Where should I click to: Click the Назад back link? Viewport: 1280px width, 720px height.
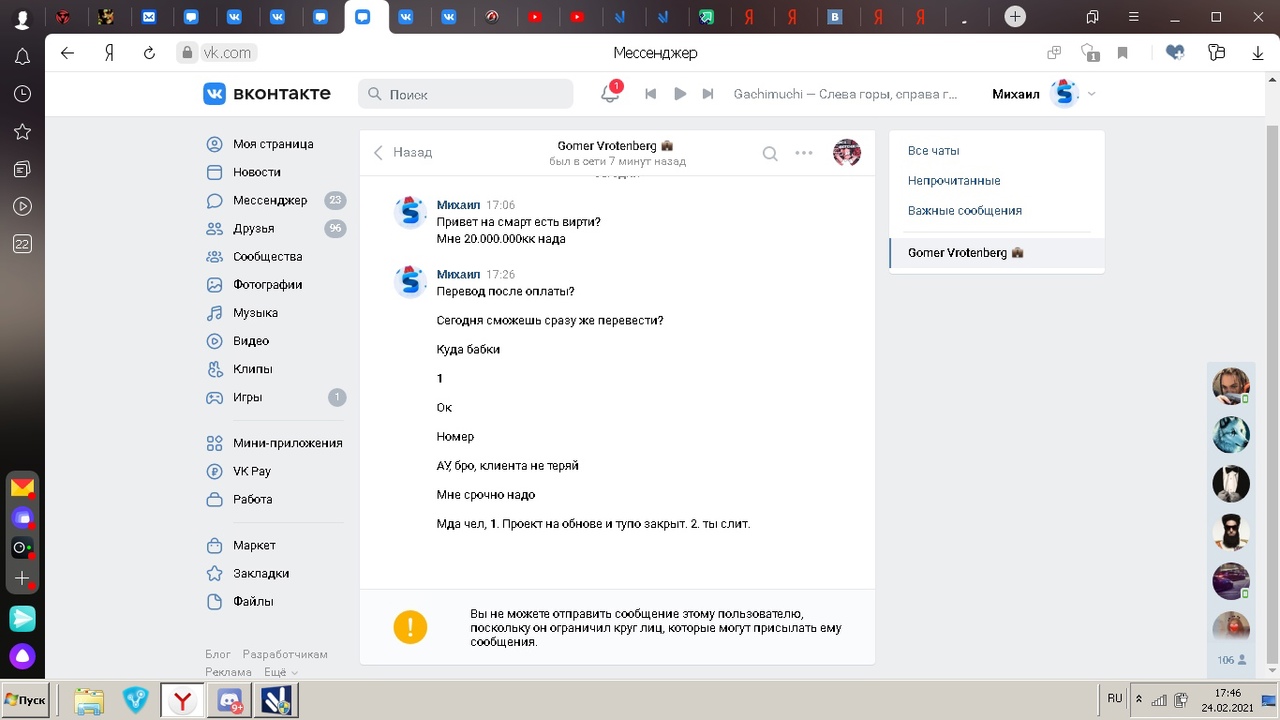[x=403, y=153]
